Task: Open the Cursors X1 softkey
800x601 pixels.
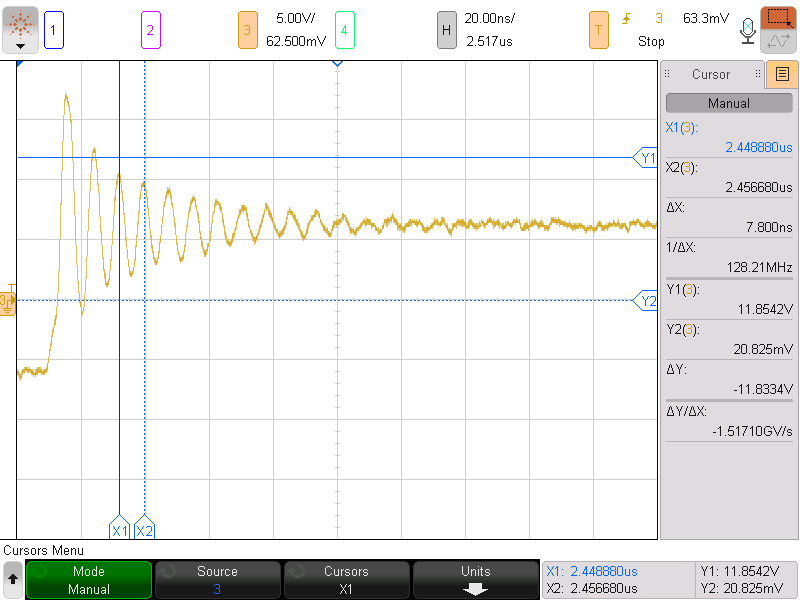Action: pos(346,580)
